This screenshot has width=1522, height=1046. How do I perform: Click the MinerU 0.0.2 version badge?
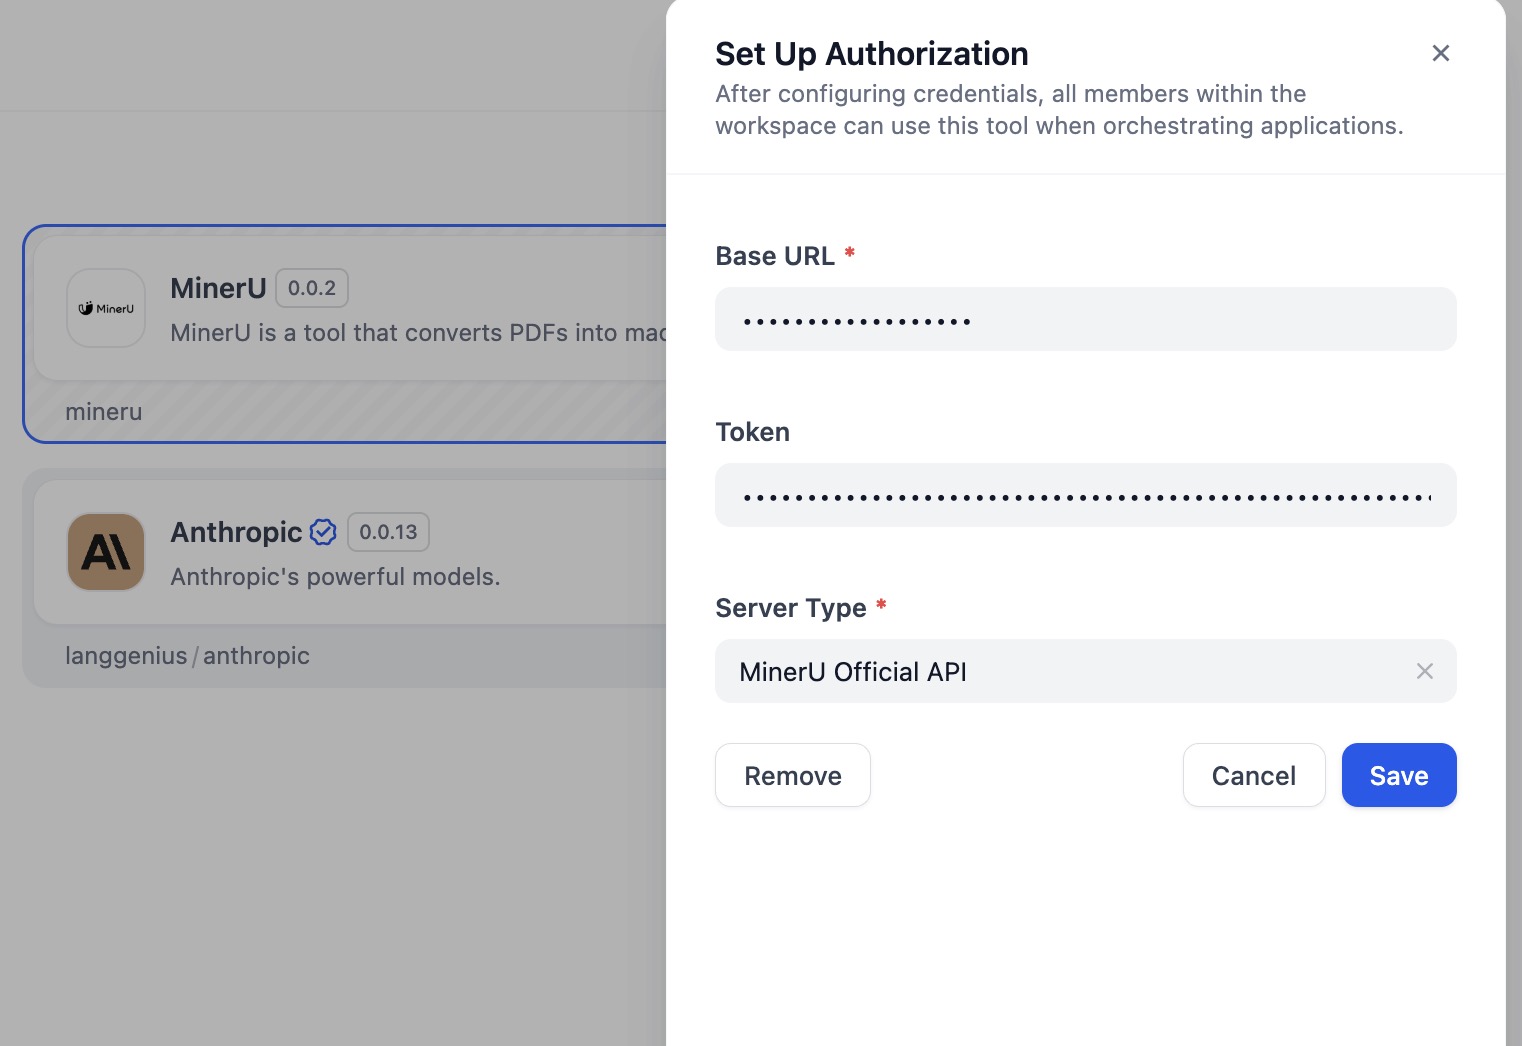pyautogui.click(x=312, y=288)
